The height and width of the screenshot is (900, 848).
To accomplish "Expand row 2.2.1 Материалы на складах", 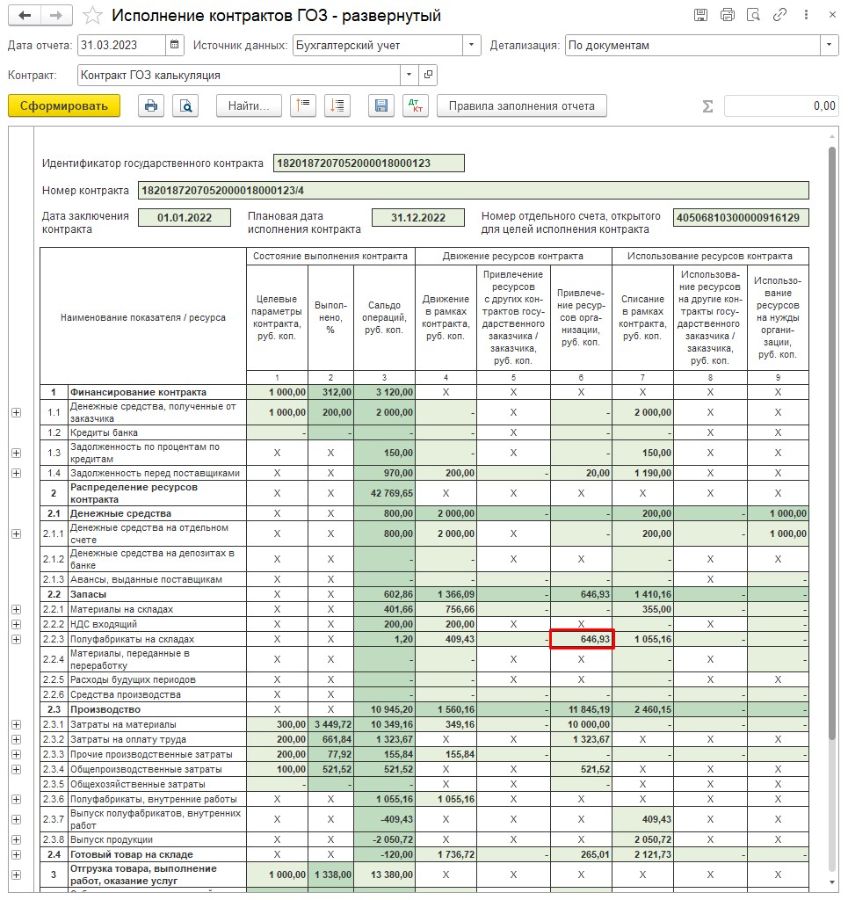I will 16,609.
